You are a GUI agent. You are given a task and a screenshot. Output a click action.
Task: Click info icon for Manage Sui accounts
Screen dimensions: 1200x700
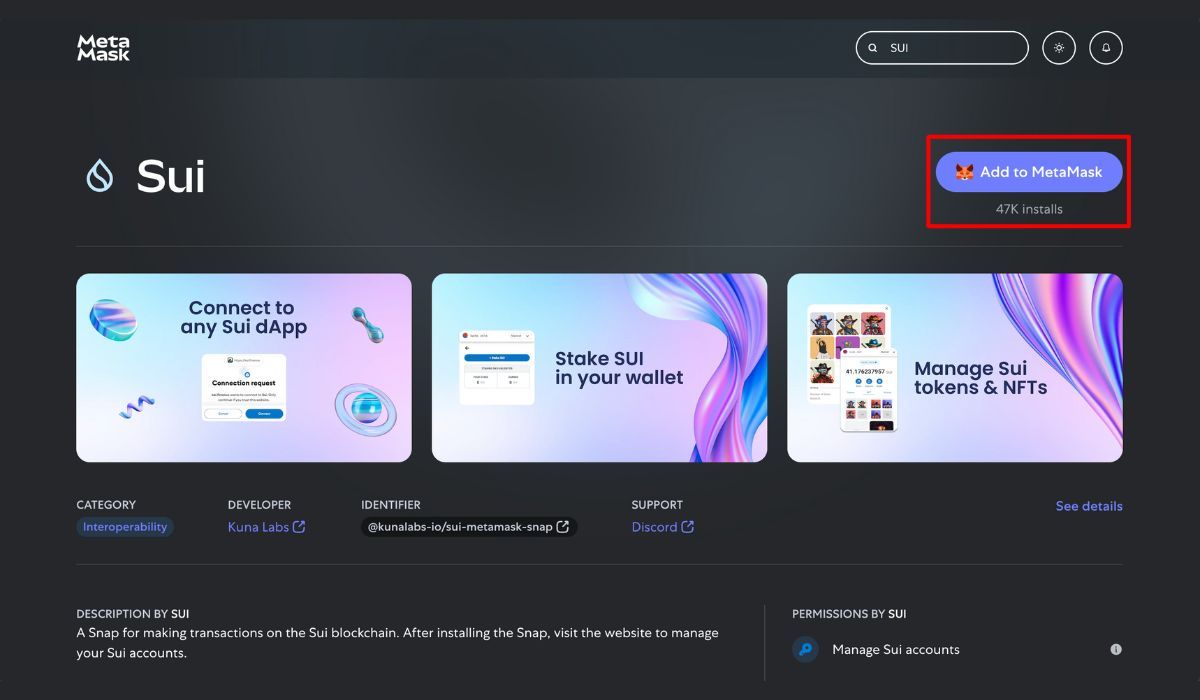[x=1116, y=650]
